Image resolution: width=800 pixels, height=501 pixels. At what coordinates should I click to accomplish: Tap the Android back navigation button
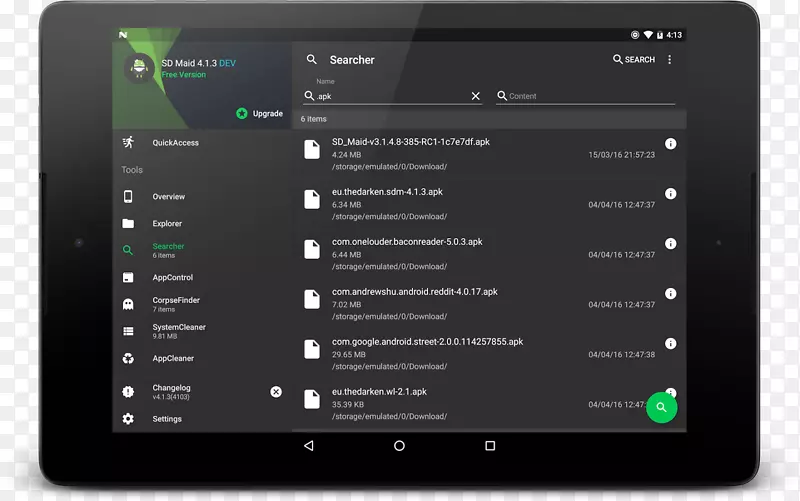tap(309, 446)
